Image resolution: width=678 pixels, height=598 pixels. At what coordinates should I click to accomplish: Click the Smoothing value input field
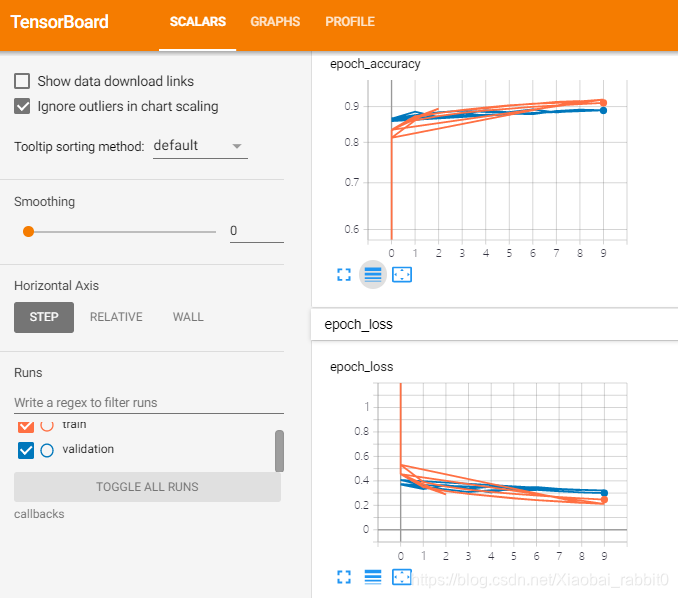click(x=257, y=231)
